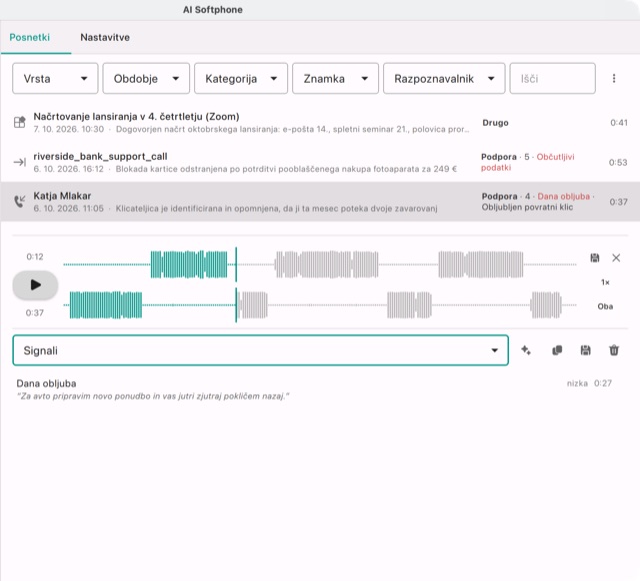Start playback with the play button
Image resolution: width=640 pixels, height=581 pixels.
pyautogui.click(x=35, y=285)
